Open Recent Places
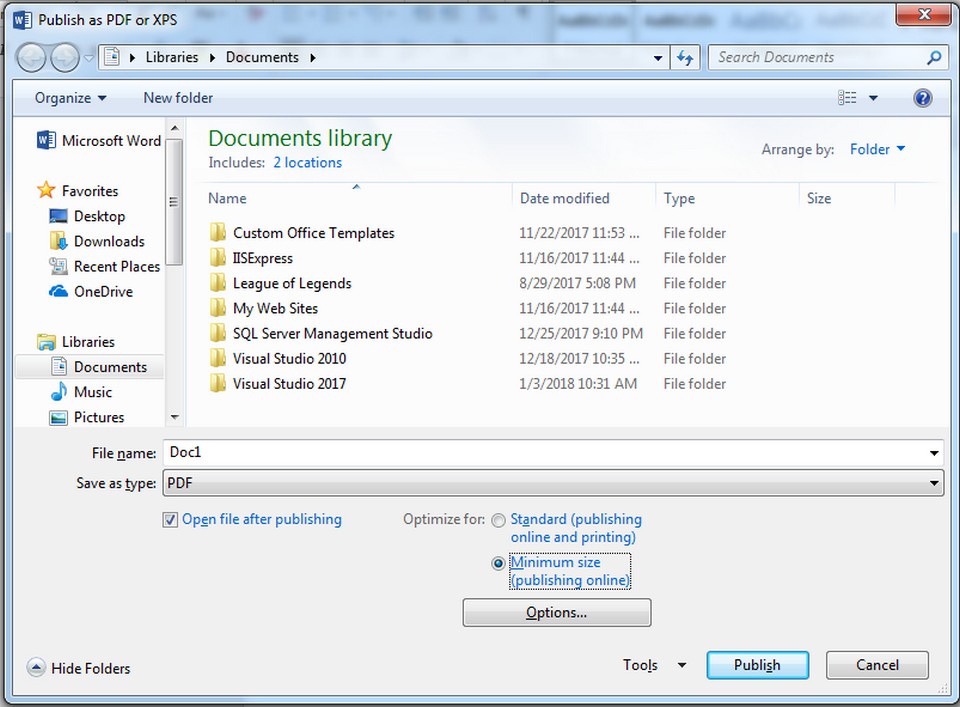 (111, 266)
